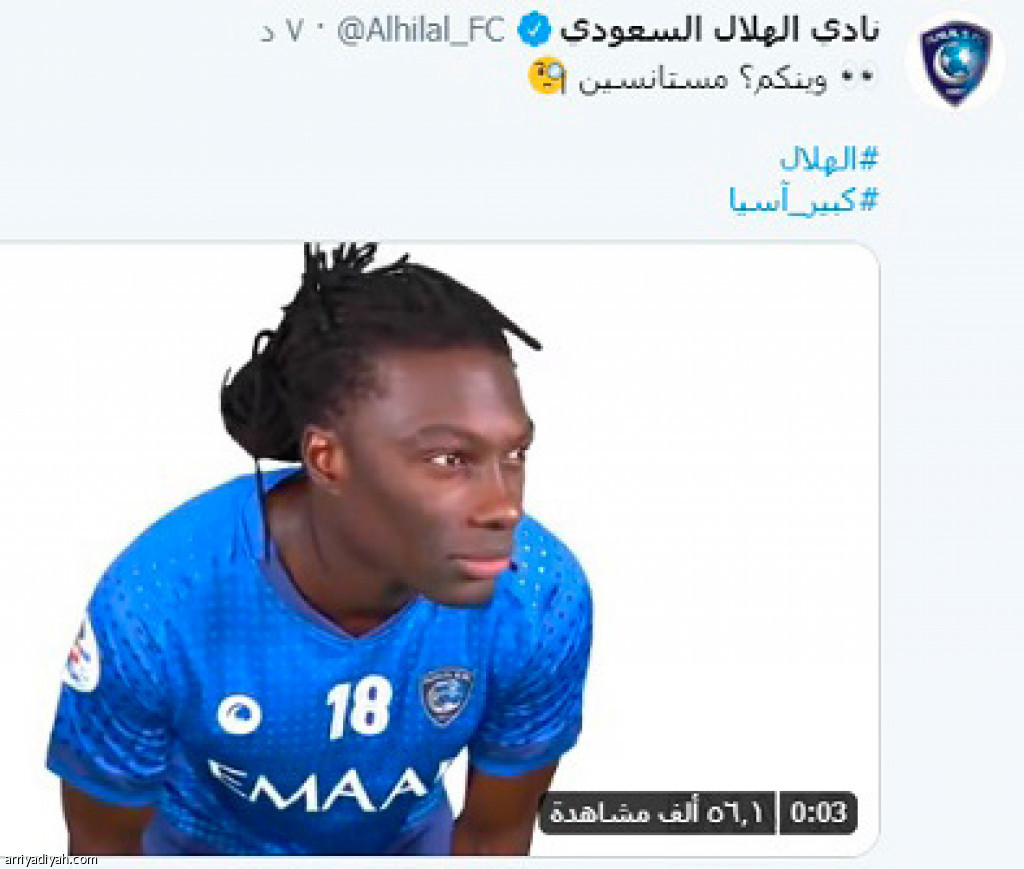This screenshot has height=869, width=1024.
Task: Click the 0:03 video duration badge
Action: click(x=818, y=813)
